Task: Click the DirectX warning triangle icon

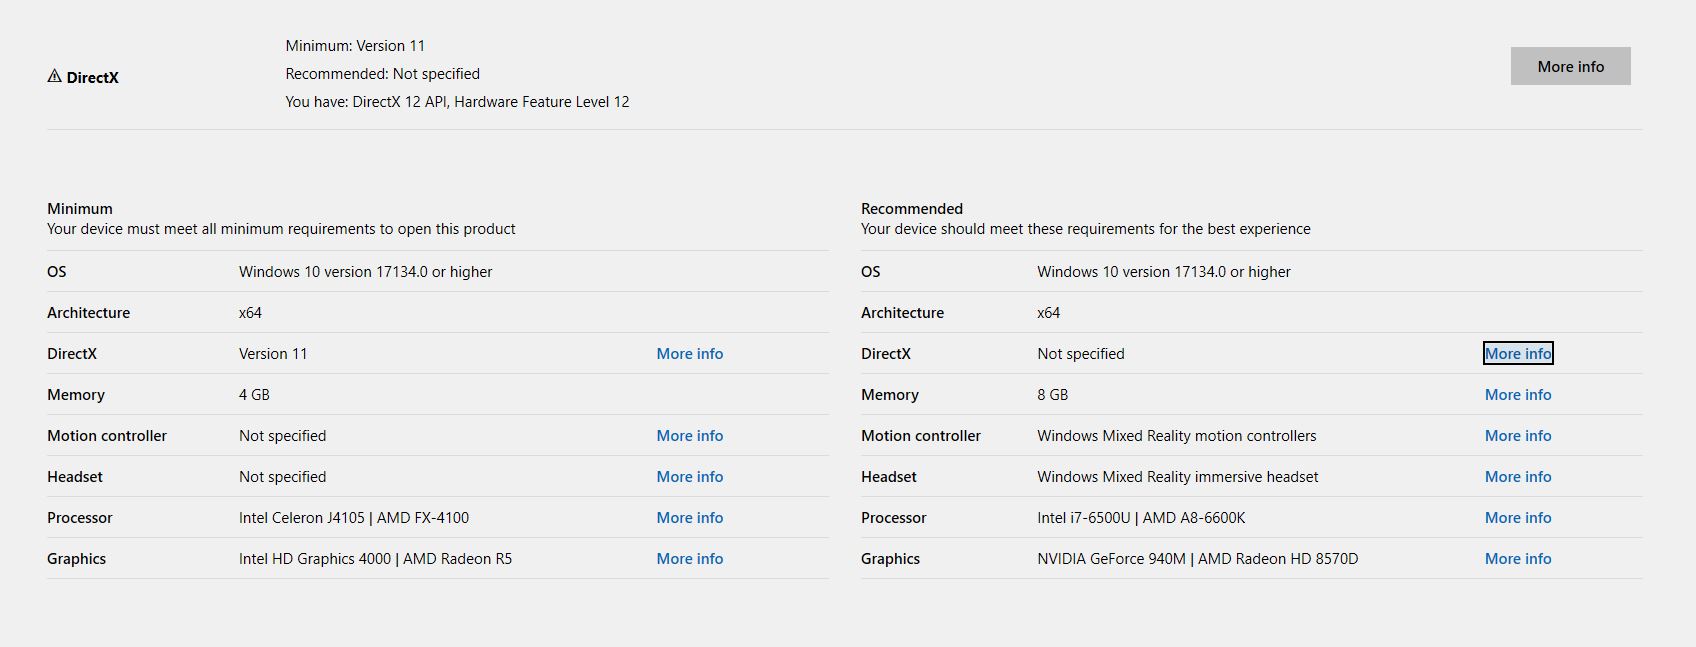Action: pos(54,76)
